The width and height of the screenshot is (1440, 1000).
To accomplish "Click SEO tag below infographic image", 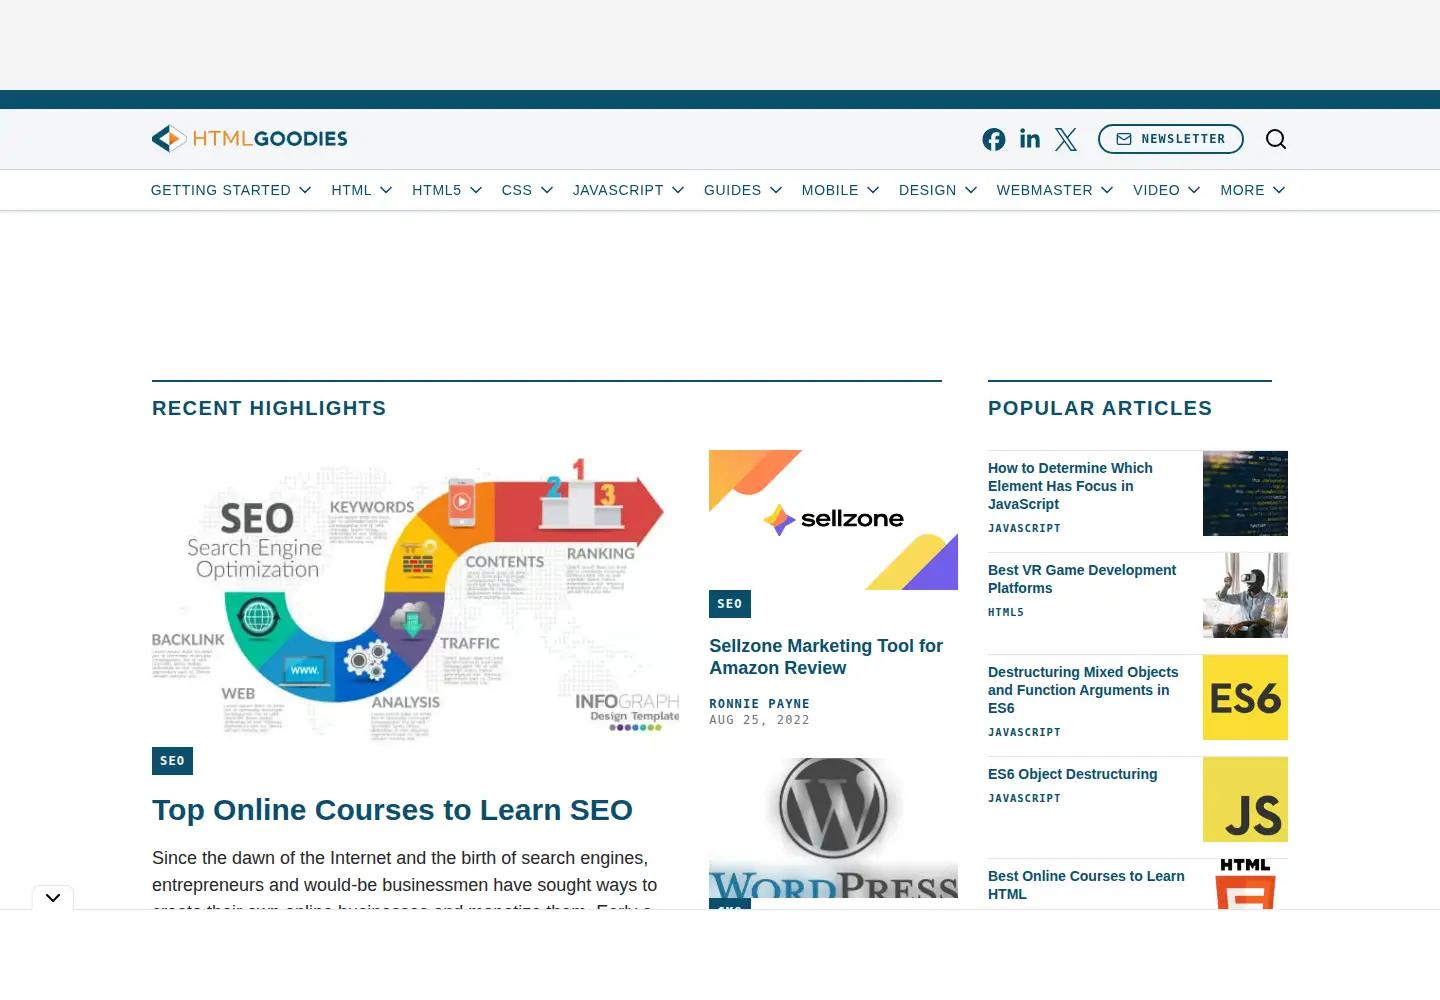I will [172, 761].
